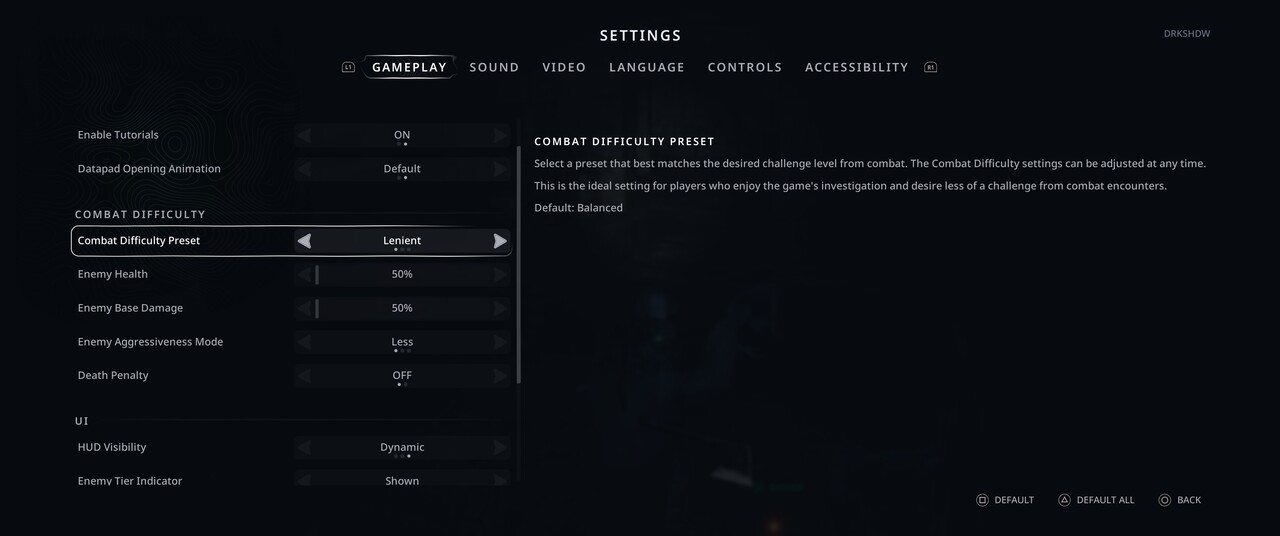The height and width of the screenshot is (536, 1280).
Task: Switch to the Sound tab
Action: click(x=494, y=68)
